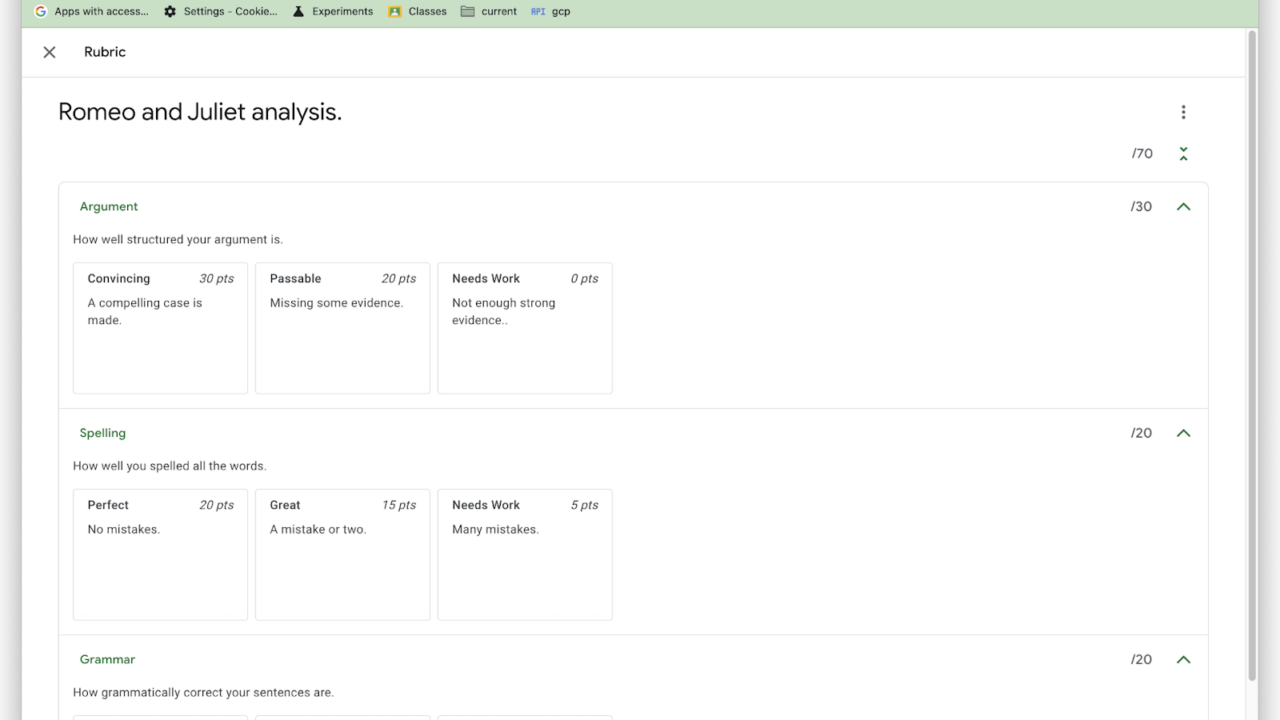Open the current bookmarks folder
1280x720 pixels.
click(x=489, y=12)
